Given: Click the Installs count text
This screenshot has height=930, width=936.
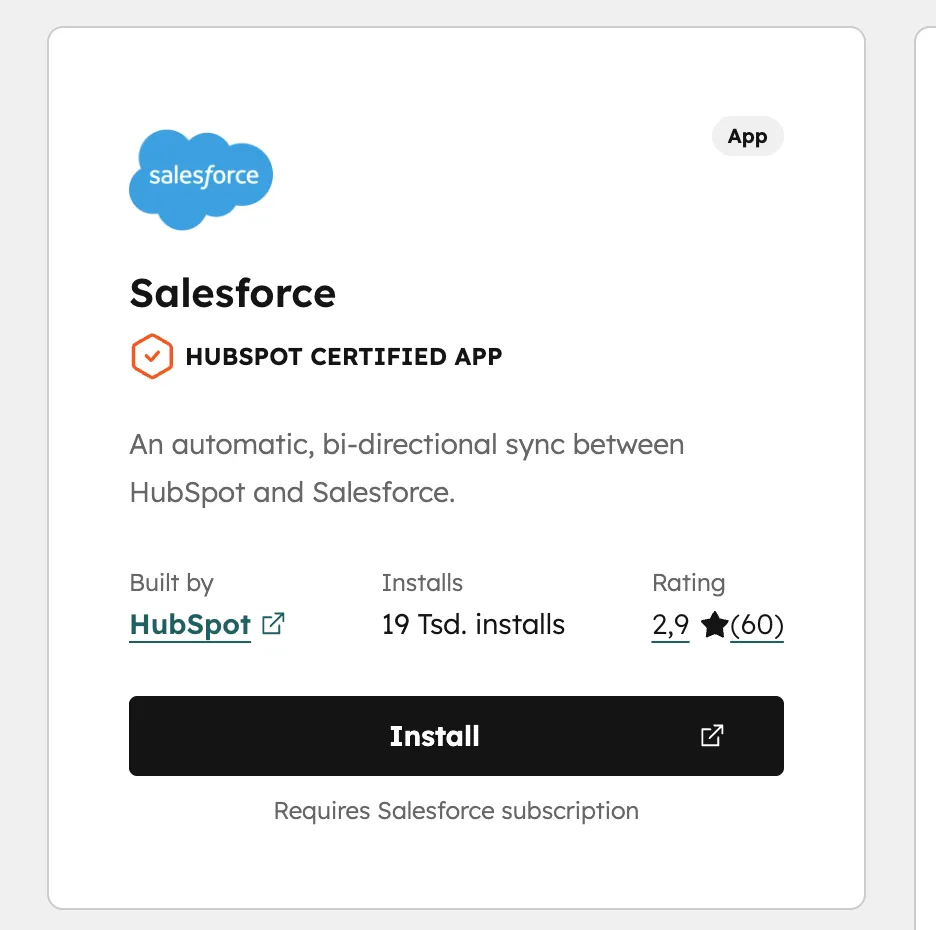Looking at the screenshot, I should point(473,624).
